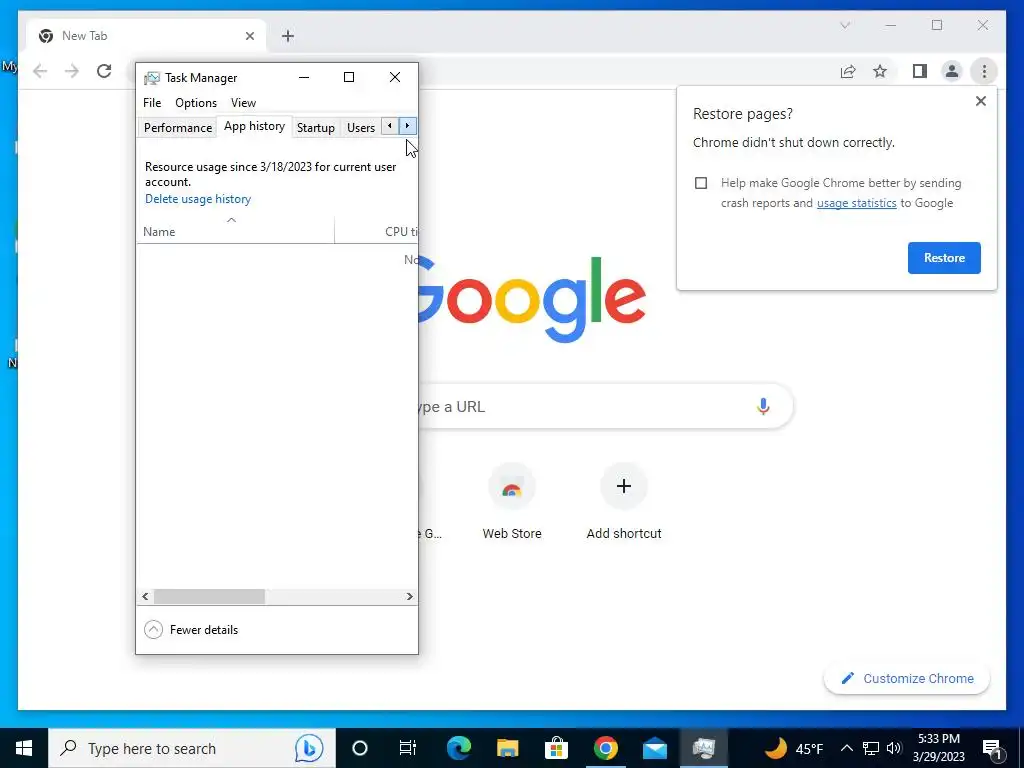Click the taskbar search box
This screenshot has width=1024, height=768.
tap(192, 748)
